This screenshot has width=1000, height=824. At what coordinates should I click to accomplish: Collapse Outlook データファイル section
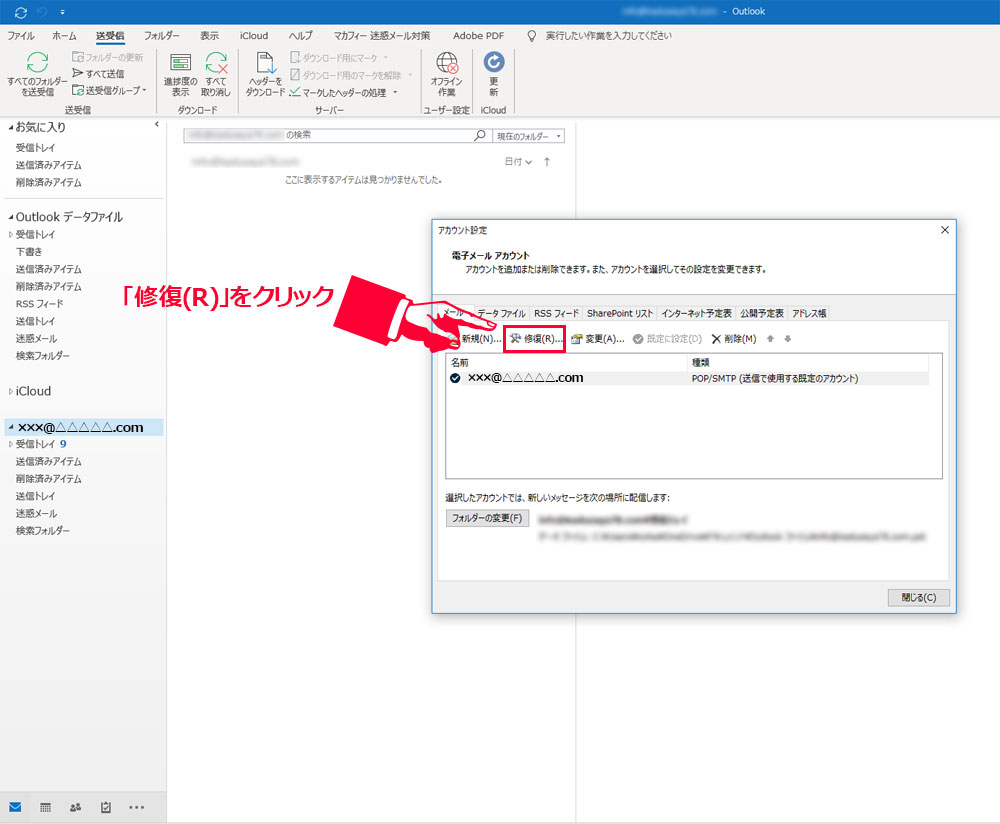[11, 217]
